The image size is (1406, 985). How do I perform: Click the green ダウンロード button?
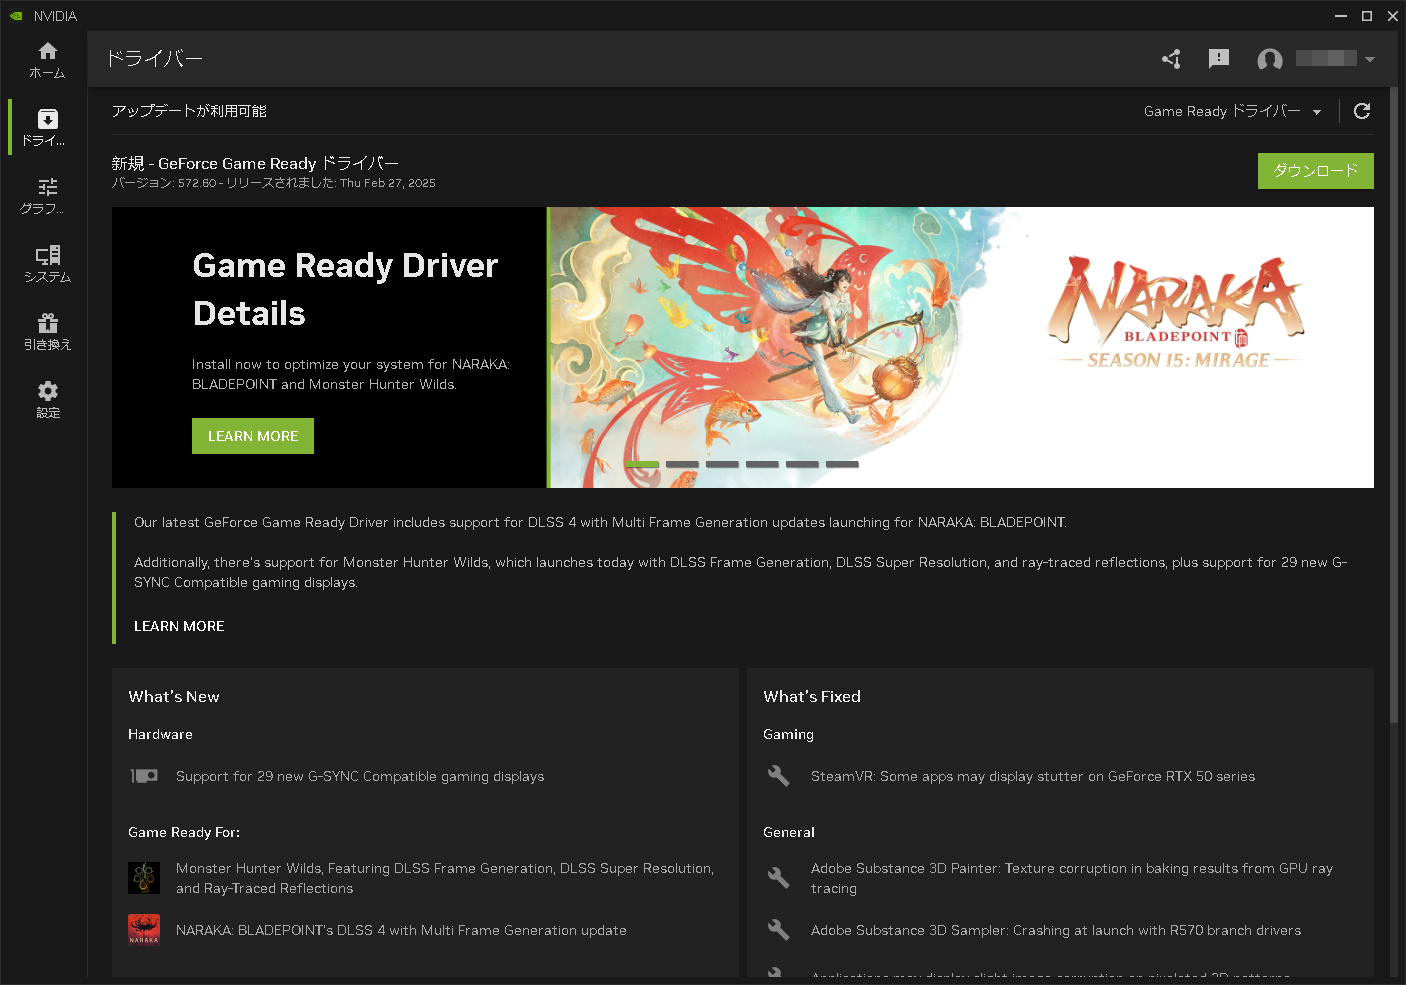1315,171
